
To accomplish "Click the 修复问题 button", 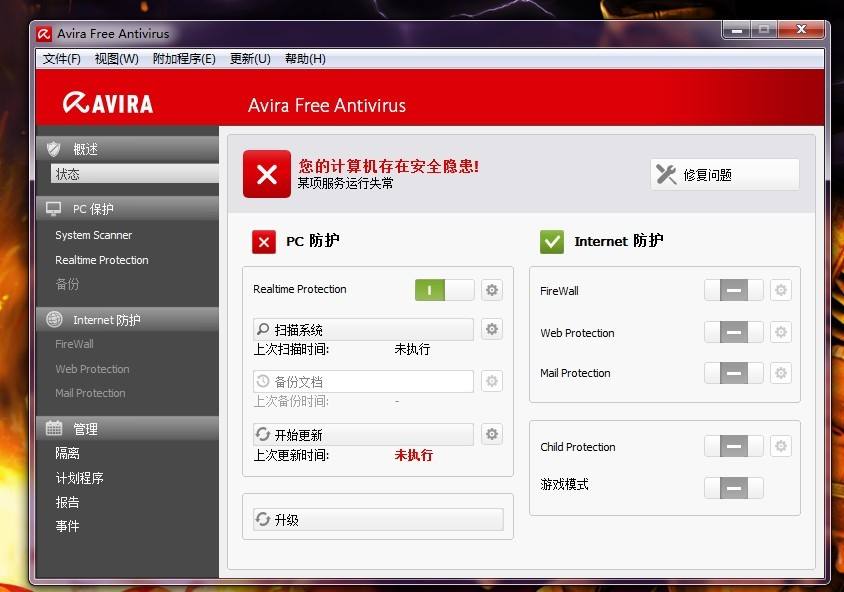I will point(724,174).
